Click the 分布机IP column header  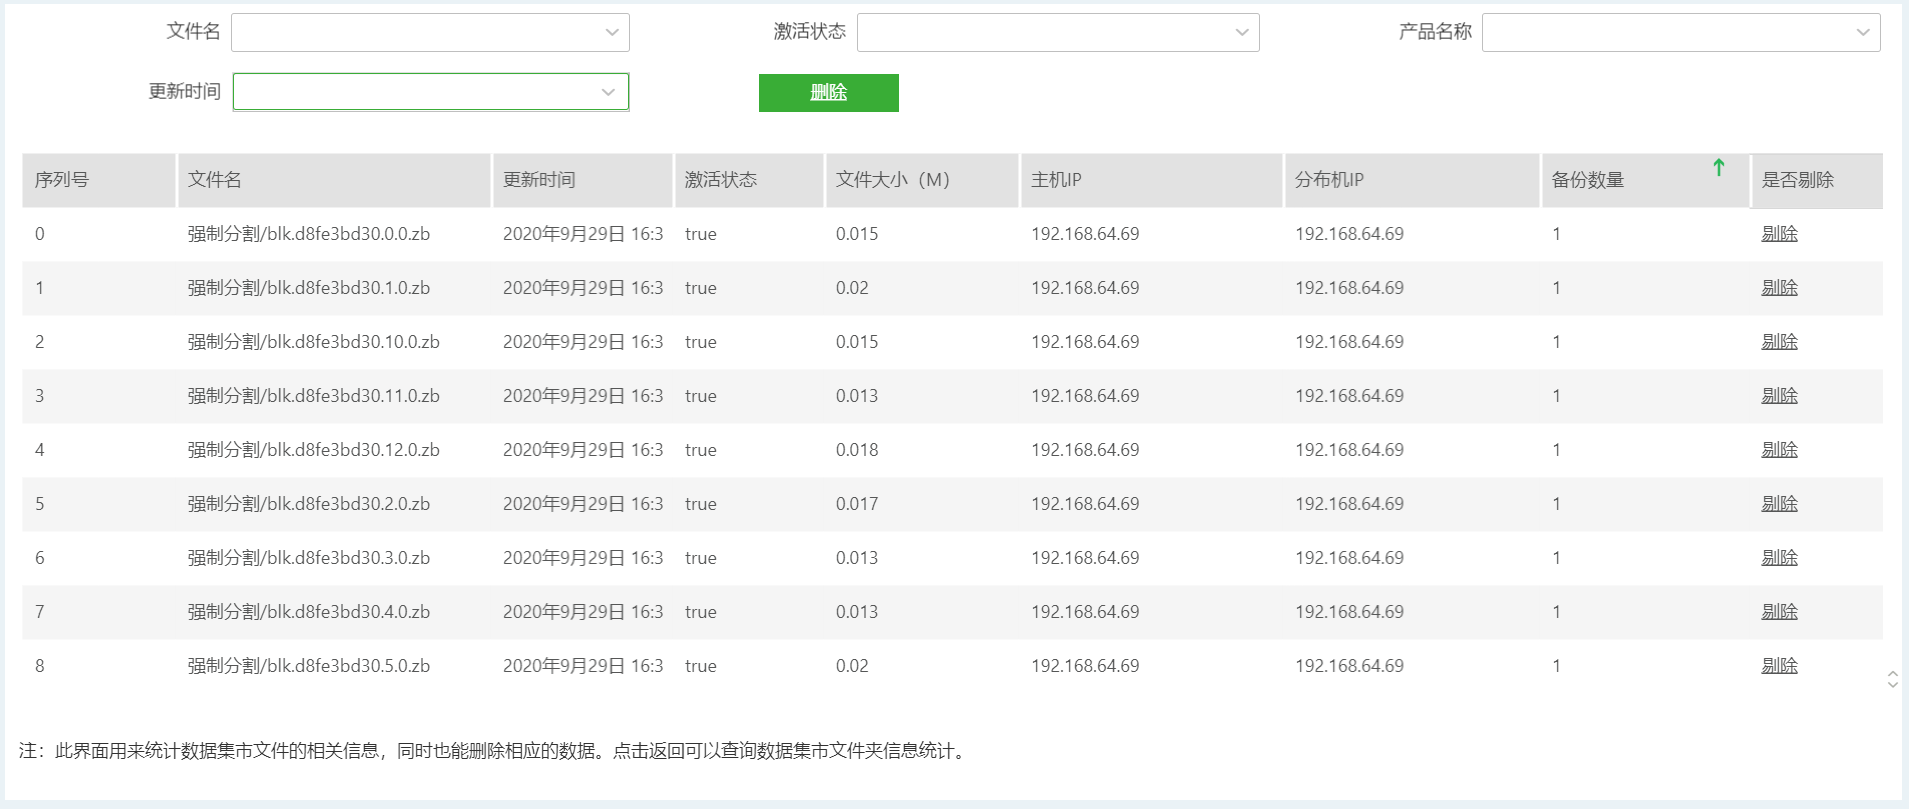click(1329, 180)
